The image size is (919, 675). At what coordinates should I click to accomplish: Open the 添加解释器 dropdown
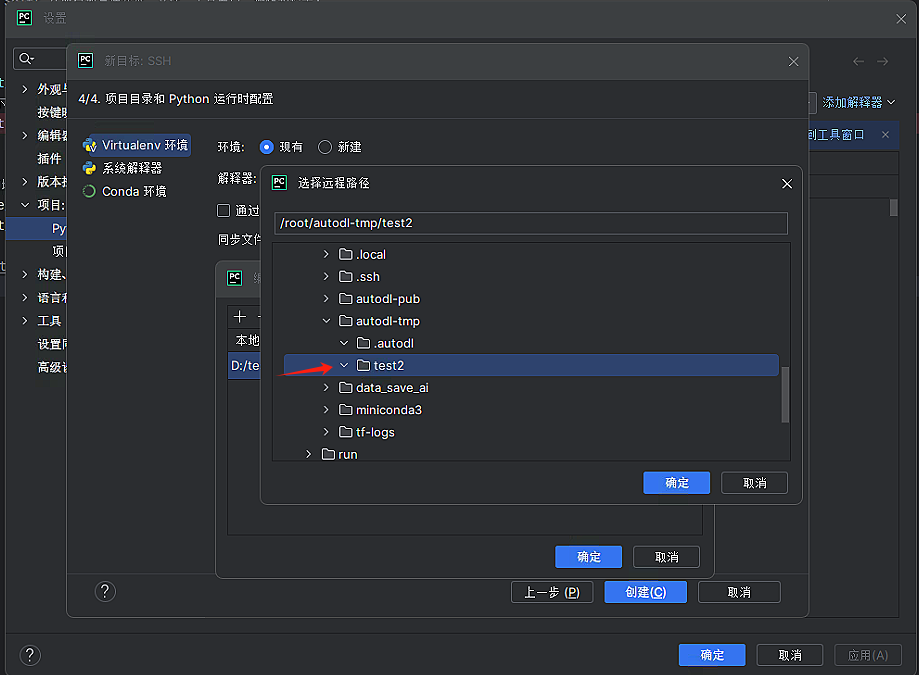click(859, 103)
